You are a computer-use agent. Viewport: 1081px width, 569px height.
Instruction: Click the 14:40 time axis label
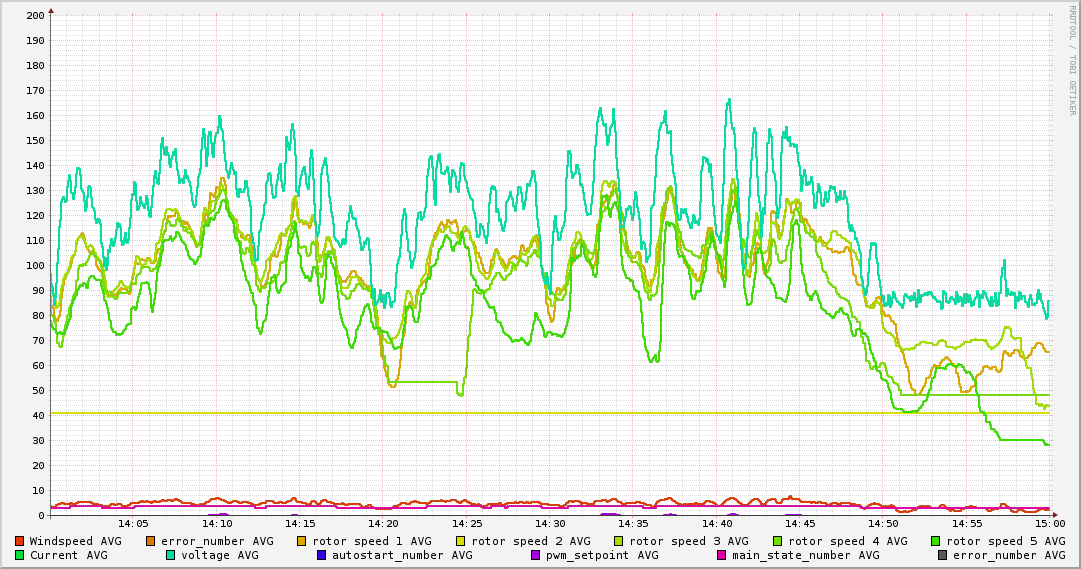coord(717,525)
